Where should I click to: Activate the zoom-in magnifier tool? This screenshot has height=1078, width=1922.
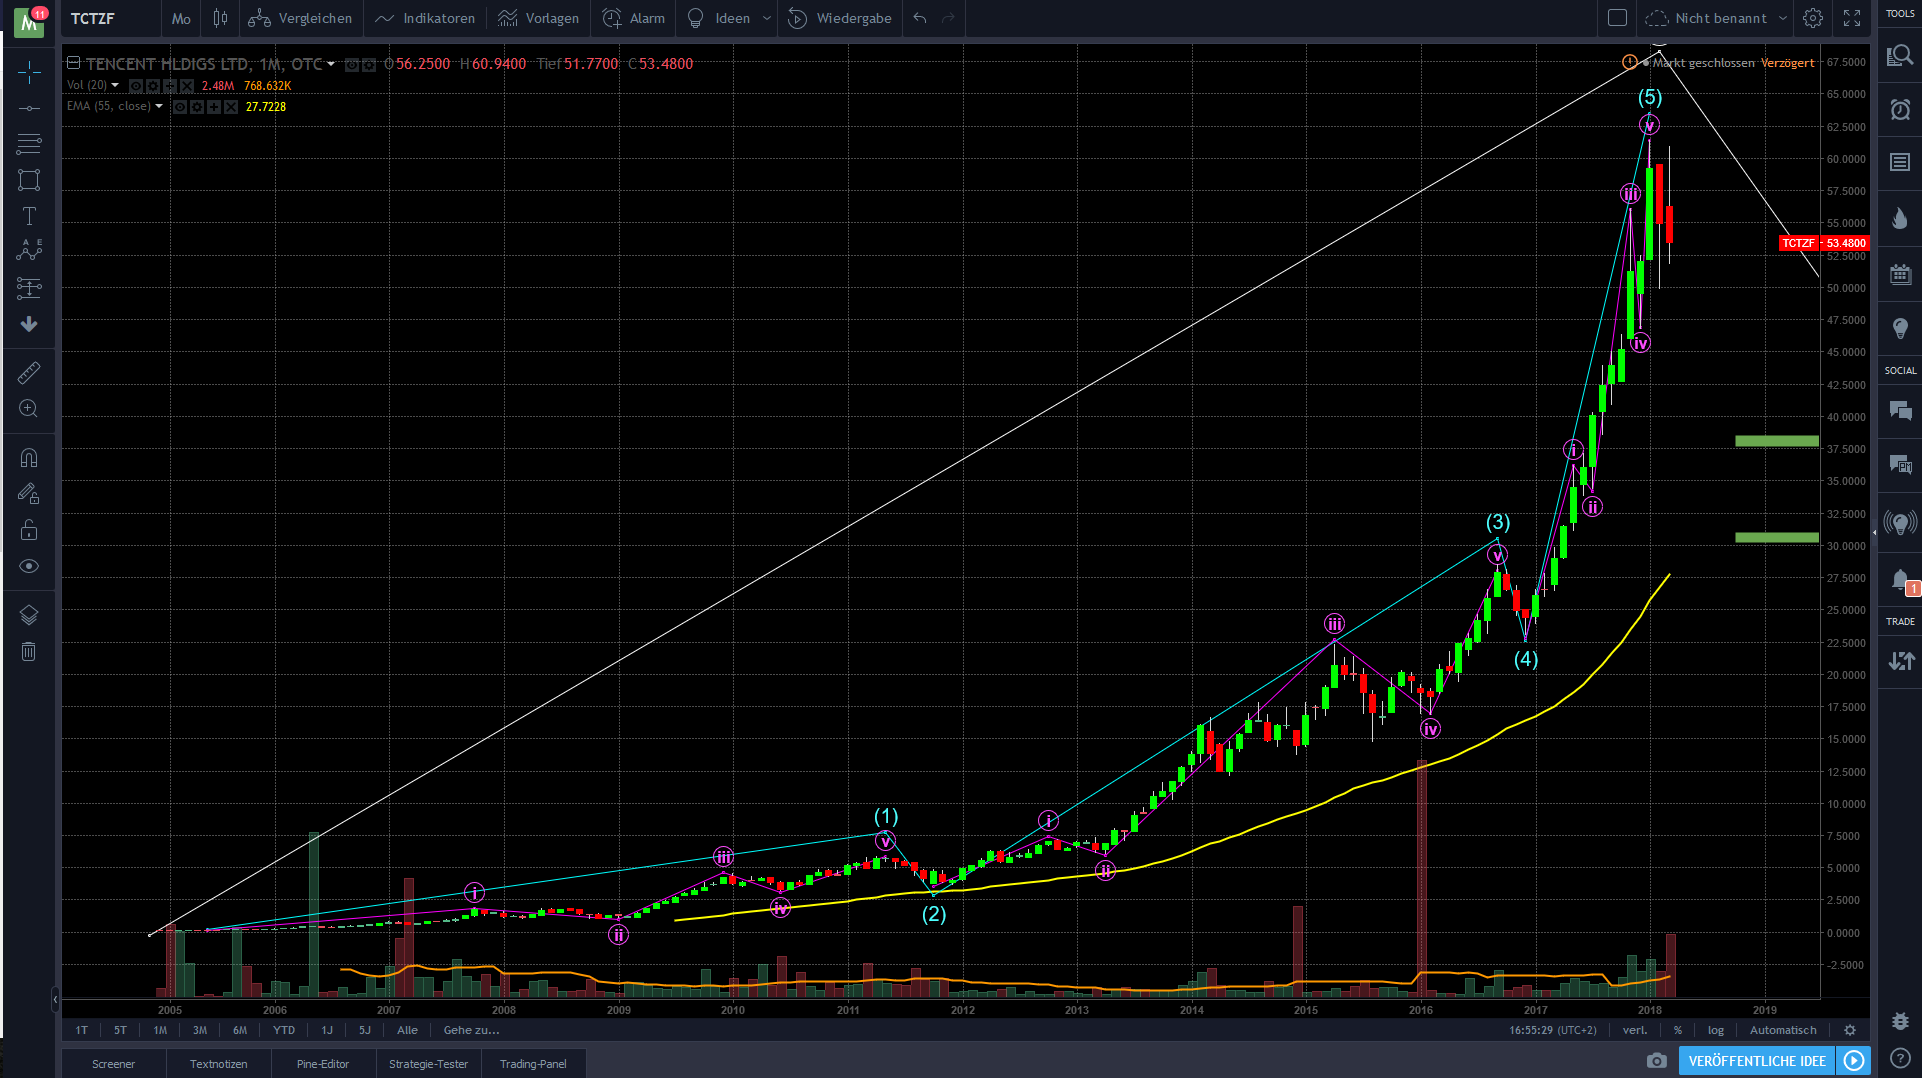29,409
